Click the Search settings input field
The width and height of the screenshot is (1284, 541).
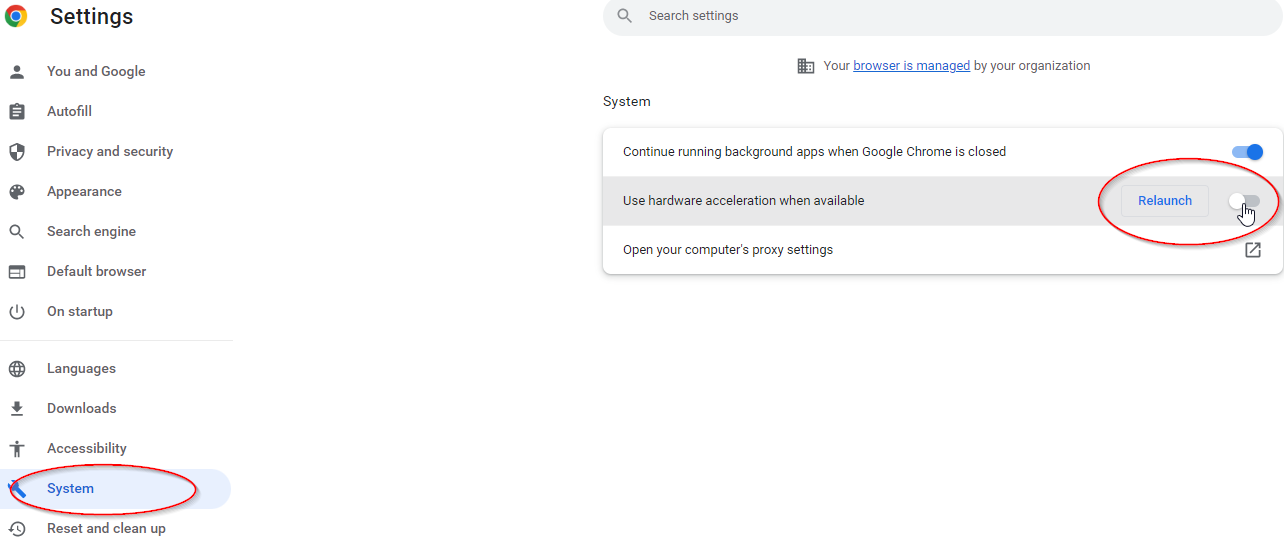[x=940, y=16]
